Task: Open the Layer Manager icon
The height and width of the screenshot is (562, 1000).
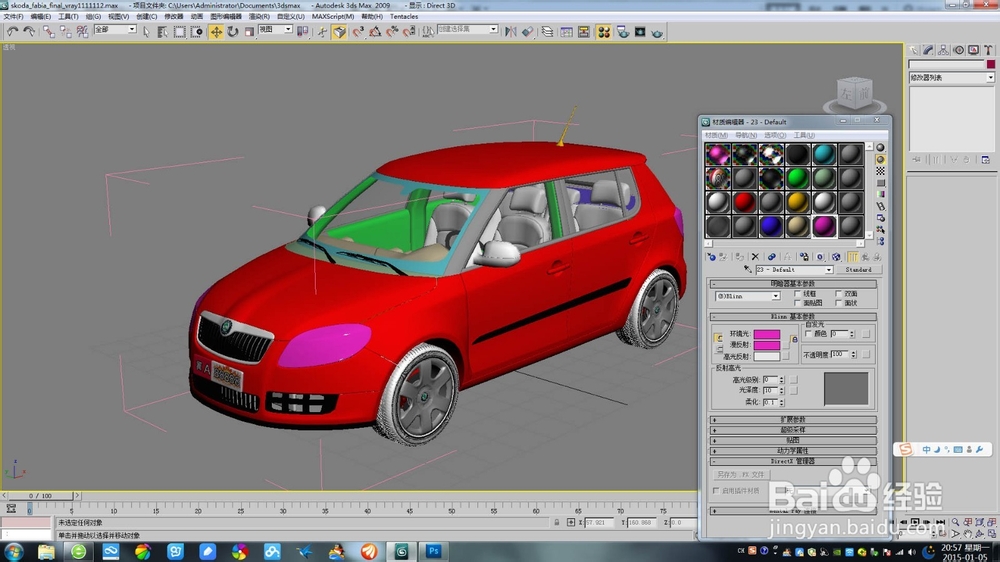Action: coord(547,32)
